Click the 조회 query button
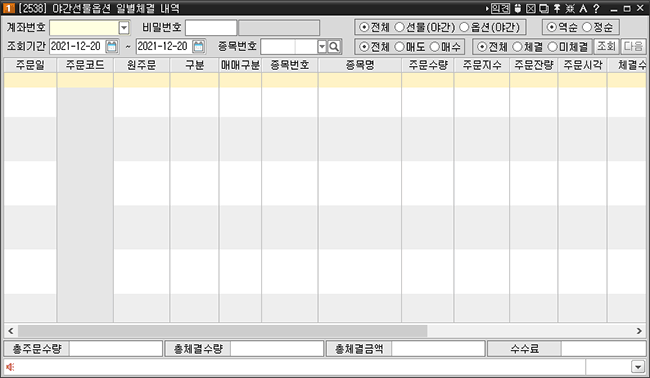 pyautogui.click(x=606, y=46)
